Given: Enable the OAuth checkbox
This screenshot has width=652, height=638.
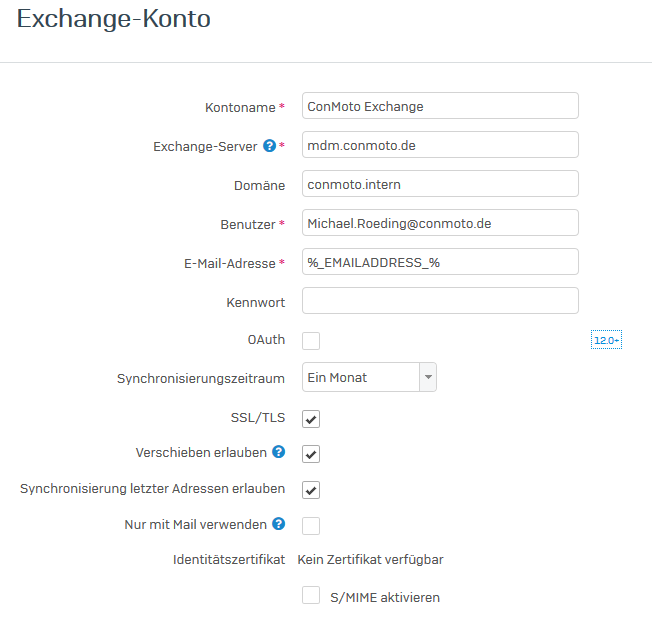Looking at the screenshot, I should tap(311, 341).
